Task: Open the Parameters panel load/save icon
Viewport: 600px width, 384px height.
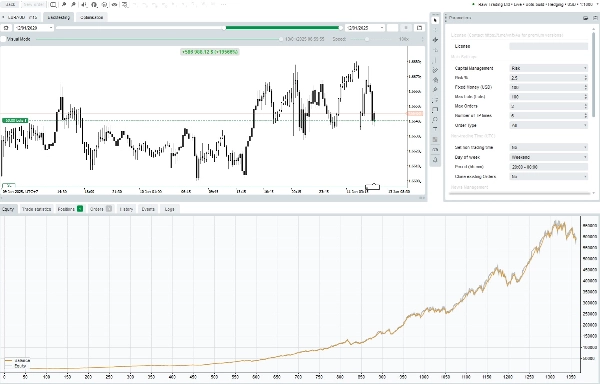Action: (x=585, y=18)
